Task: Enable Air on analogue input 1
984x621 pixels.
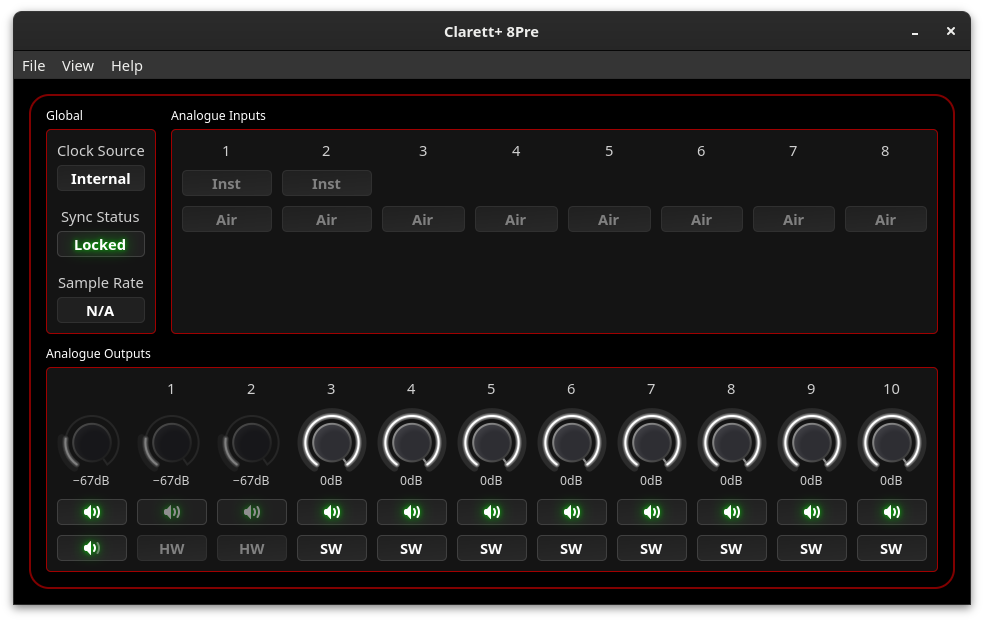Action: (x=226, y=219)
